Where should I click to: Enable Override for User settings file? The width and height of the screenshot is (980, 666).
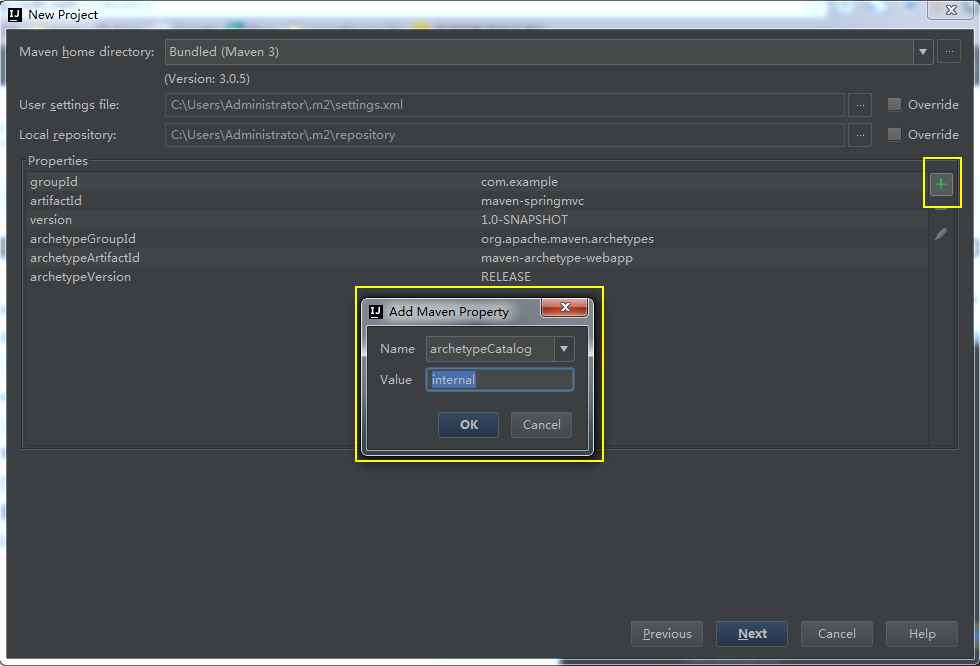(x=894, y=104)
